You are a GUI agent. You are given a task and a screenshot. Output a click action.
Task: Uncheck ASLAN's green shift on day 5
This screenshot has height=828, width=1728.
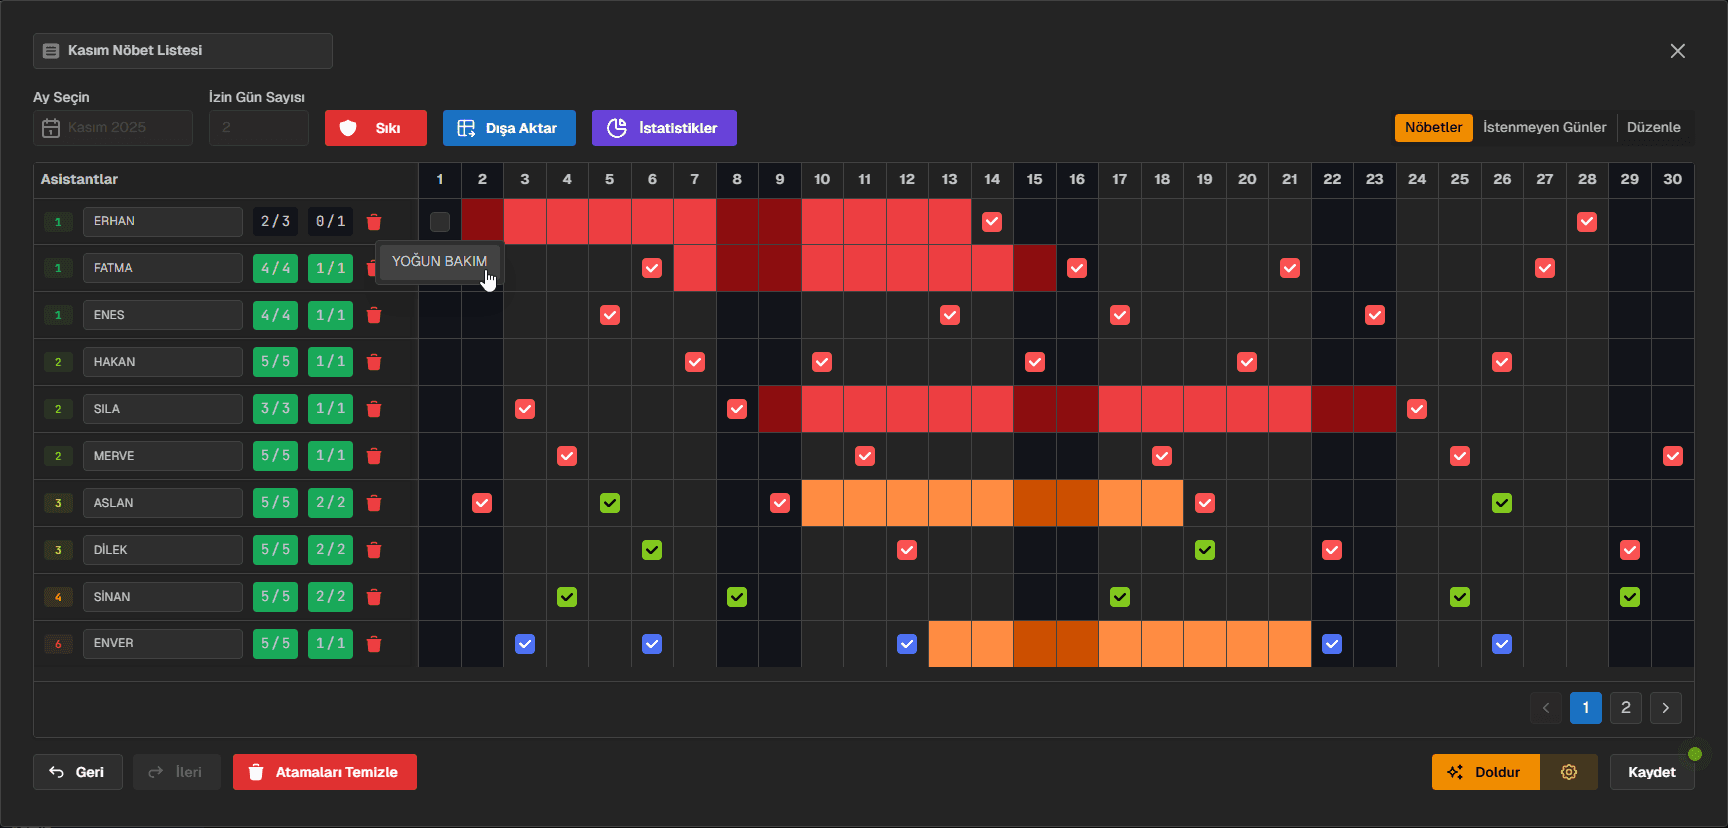point(610,503)
